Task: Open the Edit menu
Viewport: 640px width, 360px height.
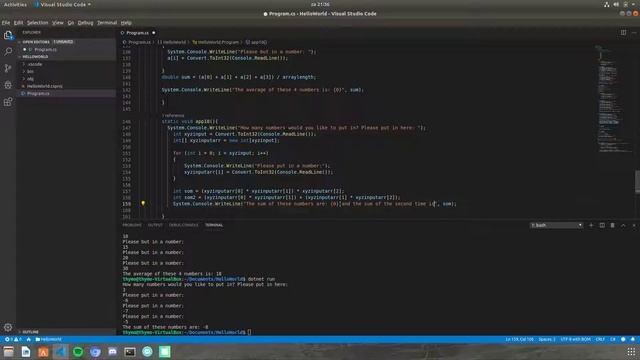Action: (18, 23)
